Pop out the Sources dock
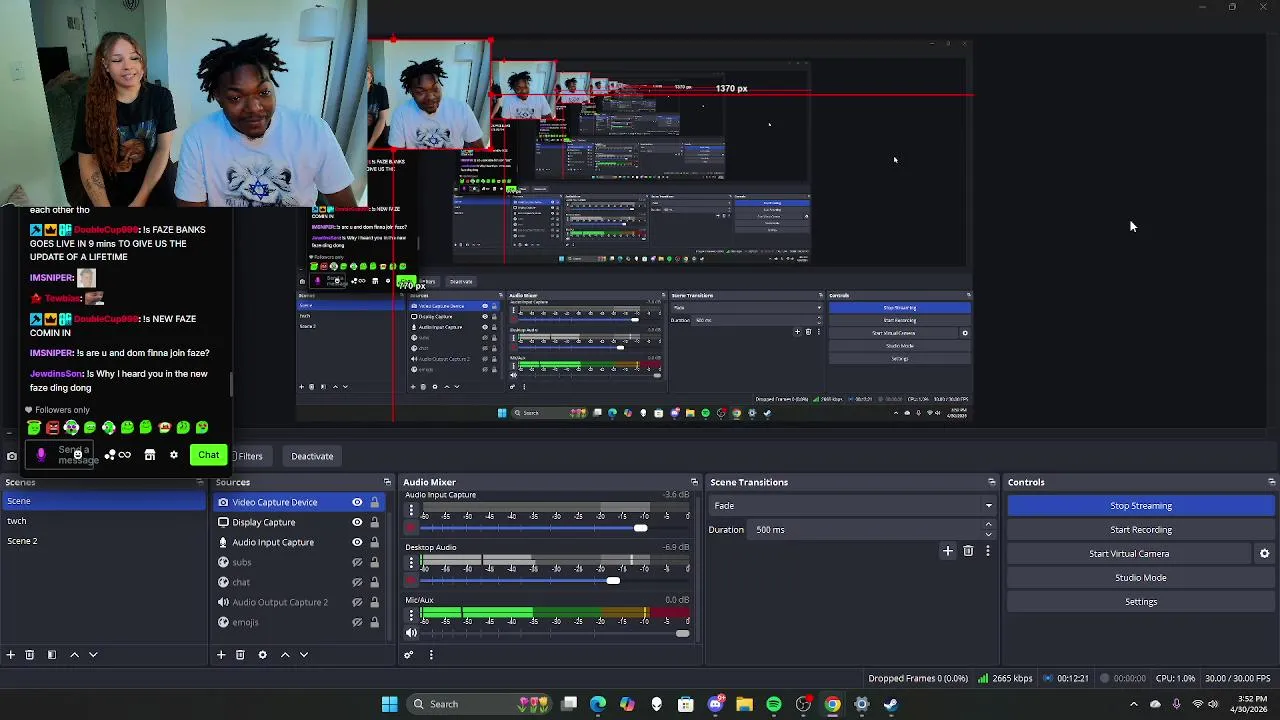 coord(387,482)
